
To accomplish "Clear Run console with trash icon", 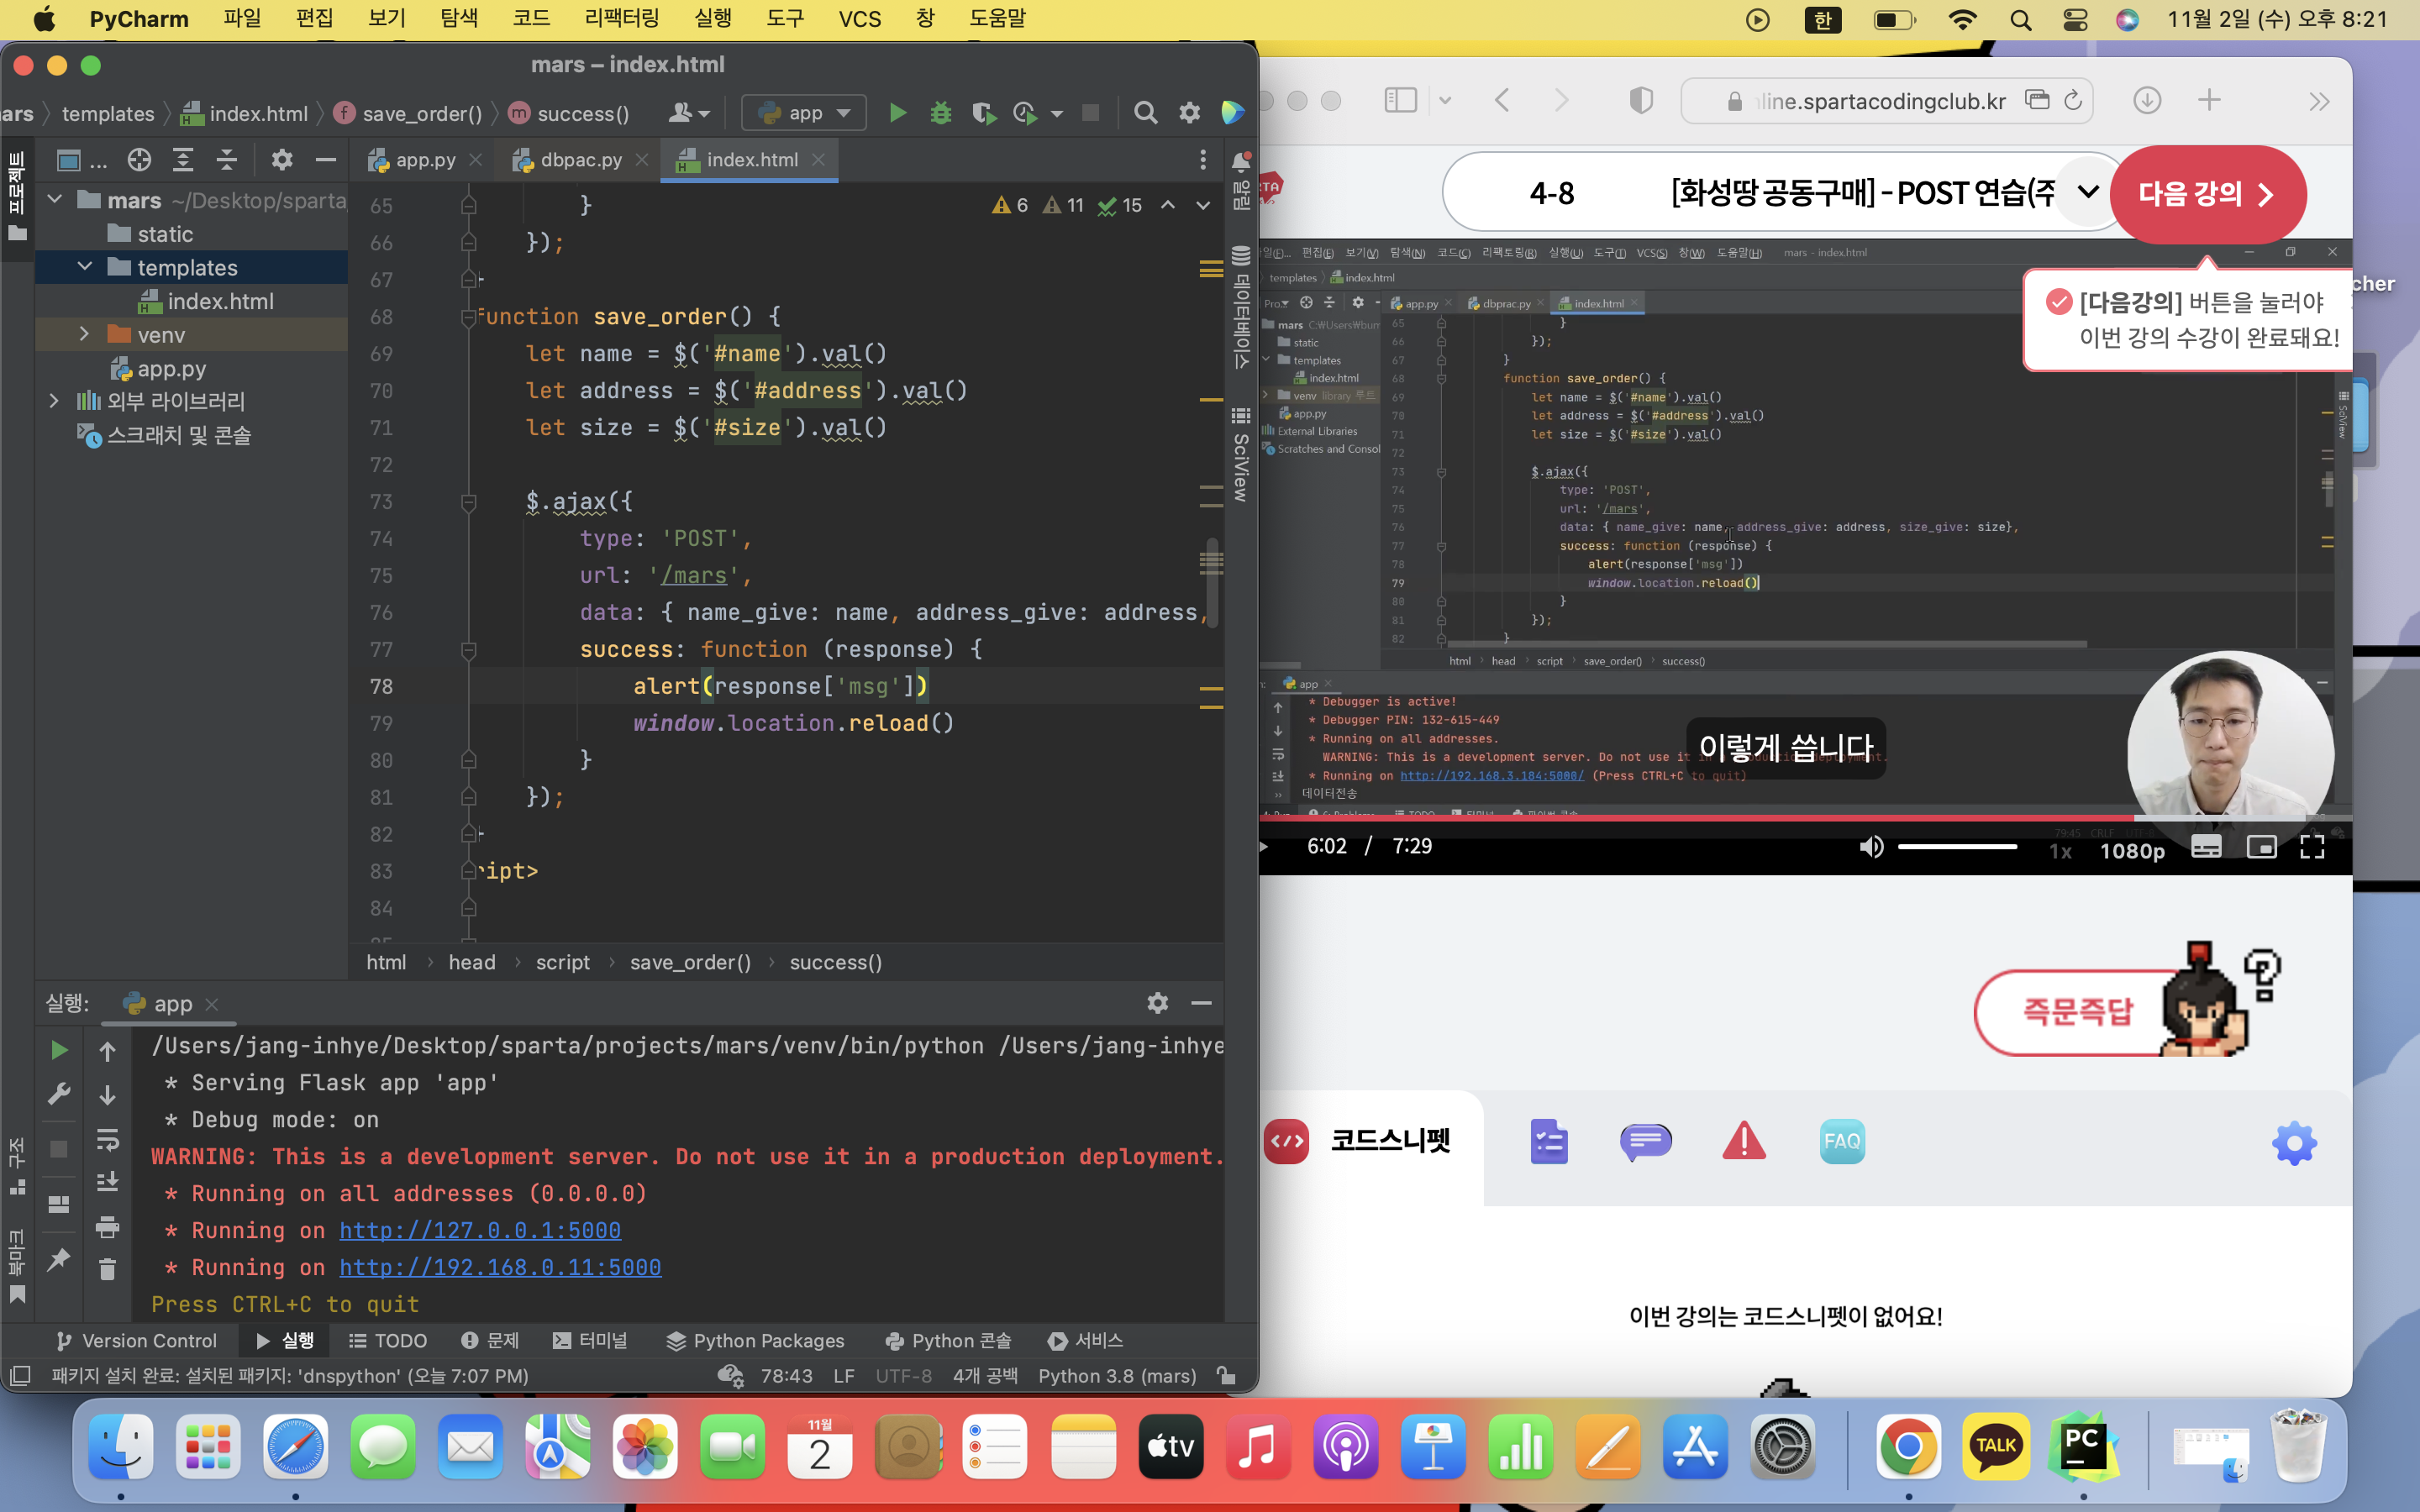I will (x=107, y=1269).
